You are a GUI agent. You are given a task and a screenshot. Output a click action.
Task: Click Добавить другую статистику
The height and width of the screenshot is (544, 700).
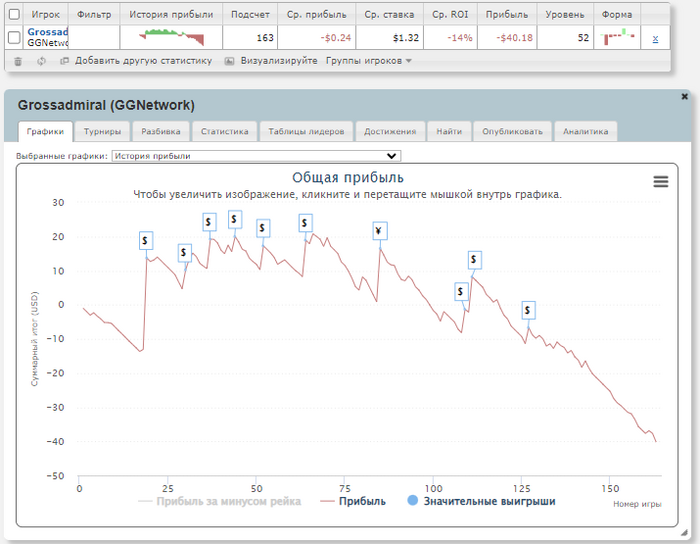click(143, 61)
